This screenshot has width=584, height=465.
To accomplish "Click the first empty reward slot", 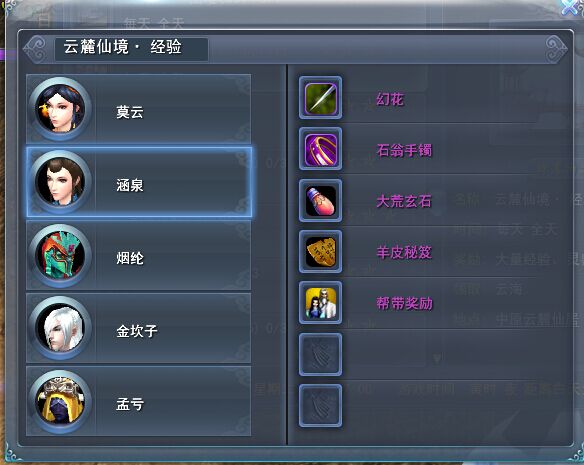I will (320, 354).
